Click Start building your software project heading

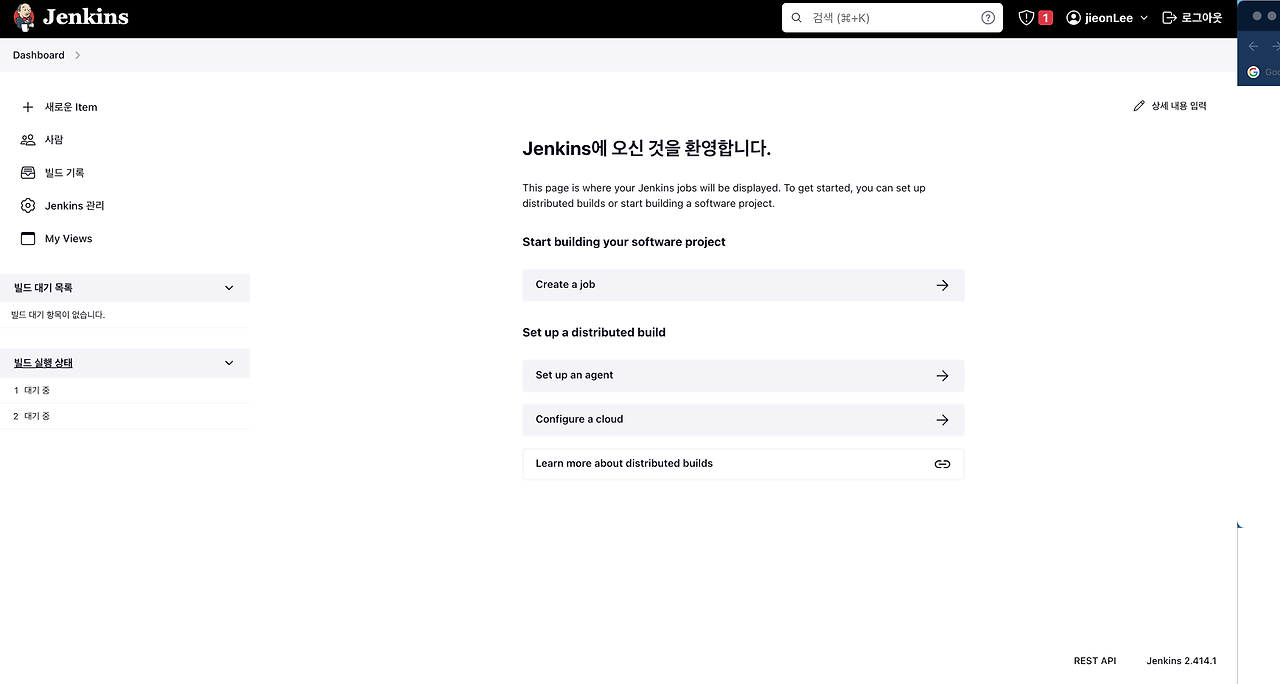coord(624,242)
